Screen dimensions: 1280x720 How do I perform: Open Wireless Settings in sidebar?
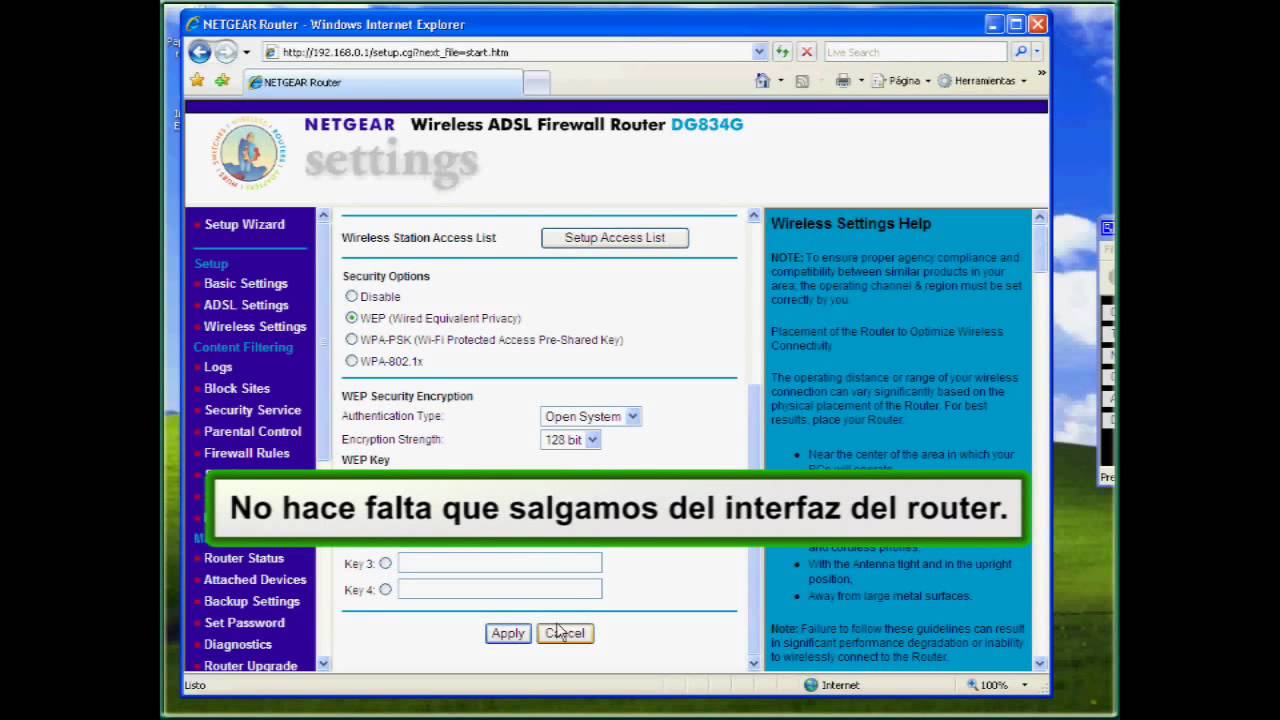(x=255, y=327)
